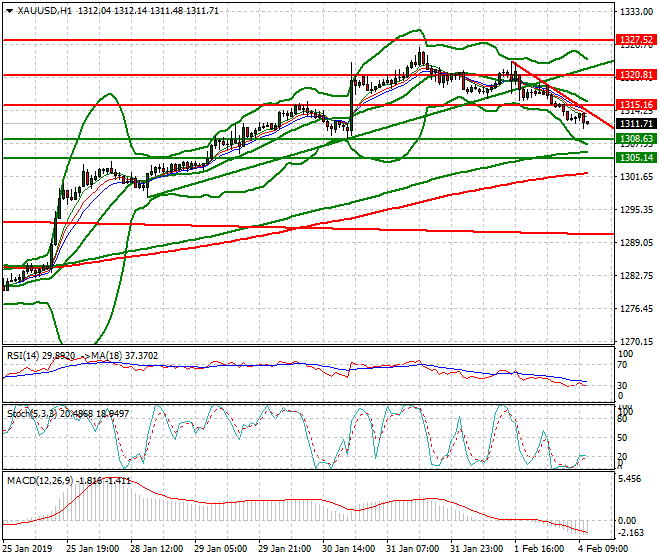Click the 1295.35 price scale value
The image size is (660, 560).
pos(637,210)
